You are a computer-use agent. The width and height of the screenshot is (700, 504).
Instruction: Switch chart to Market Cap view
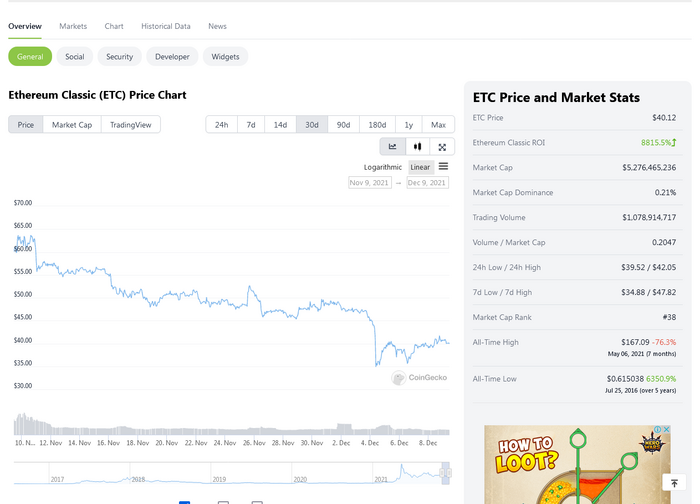pyautogui.click(x=72, y=125)
